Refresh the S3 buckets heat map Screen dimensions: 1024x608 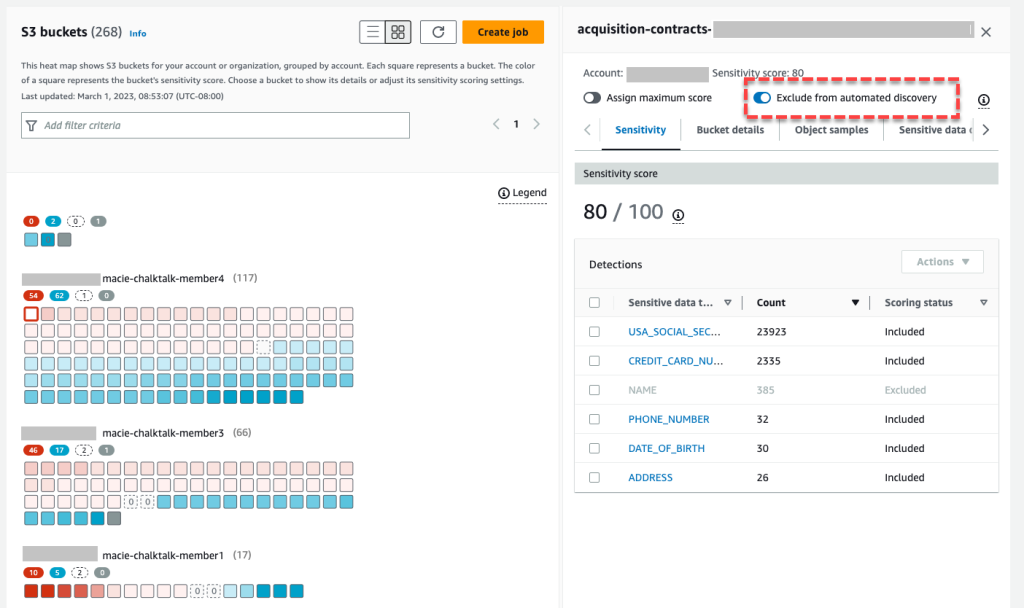438,31
